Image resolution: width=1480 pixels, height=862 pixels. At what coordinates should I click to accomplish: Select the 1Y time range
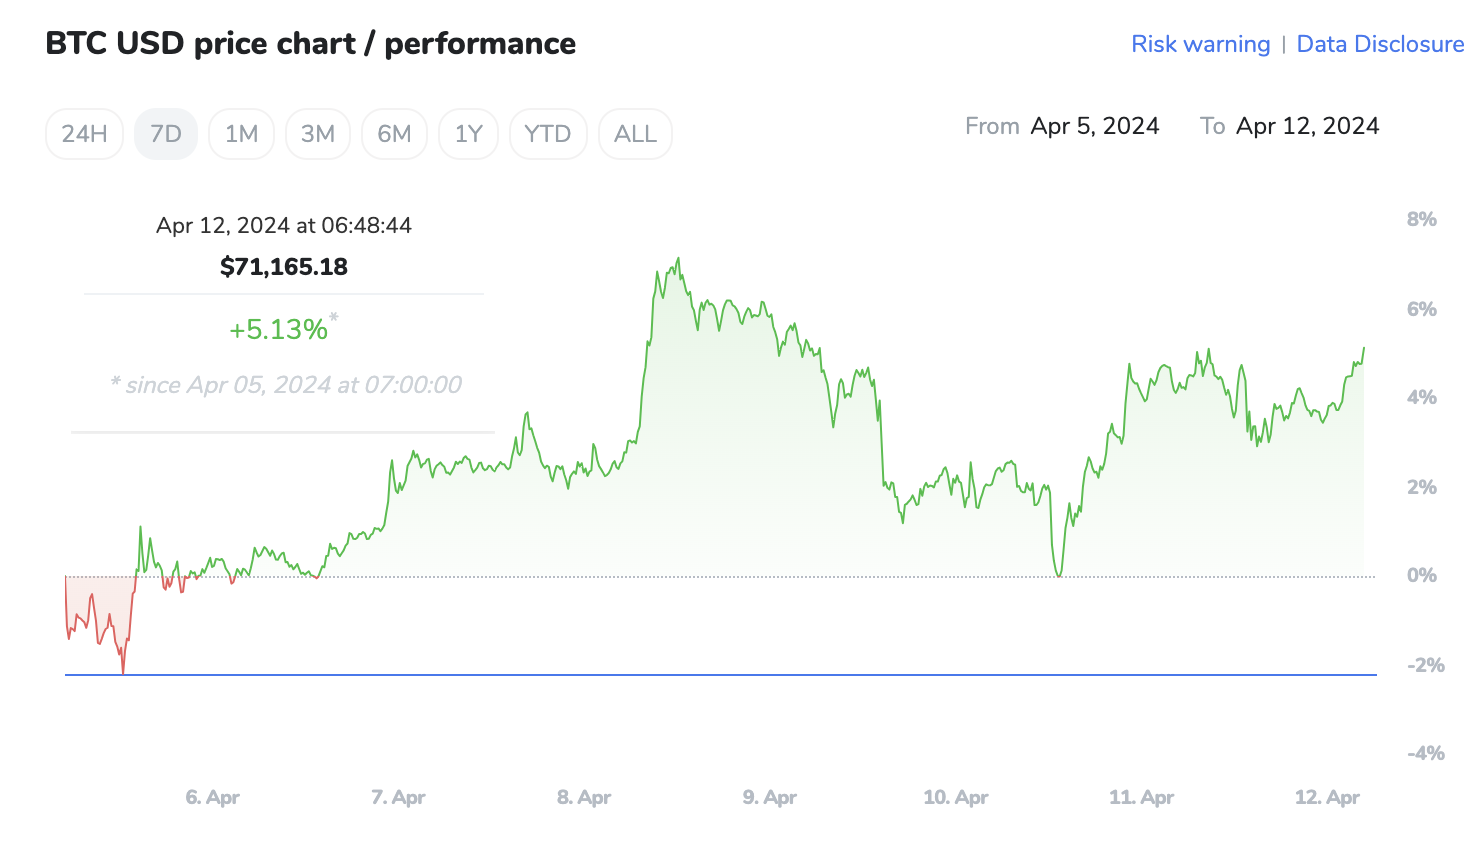coord(468,133)
